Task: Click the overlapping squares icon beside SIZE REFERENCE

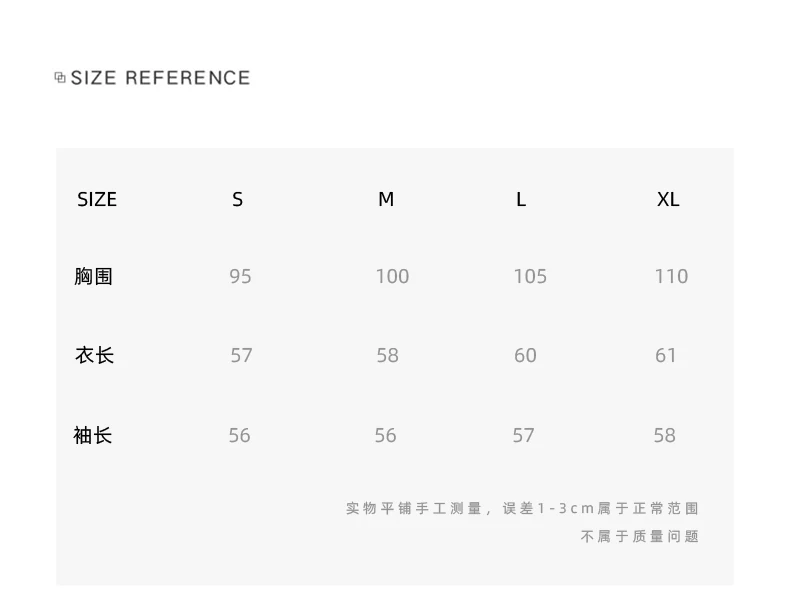Action: [60, 78]
